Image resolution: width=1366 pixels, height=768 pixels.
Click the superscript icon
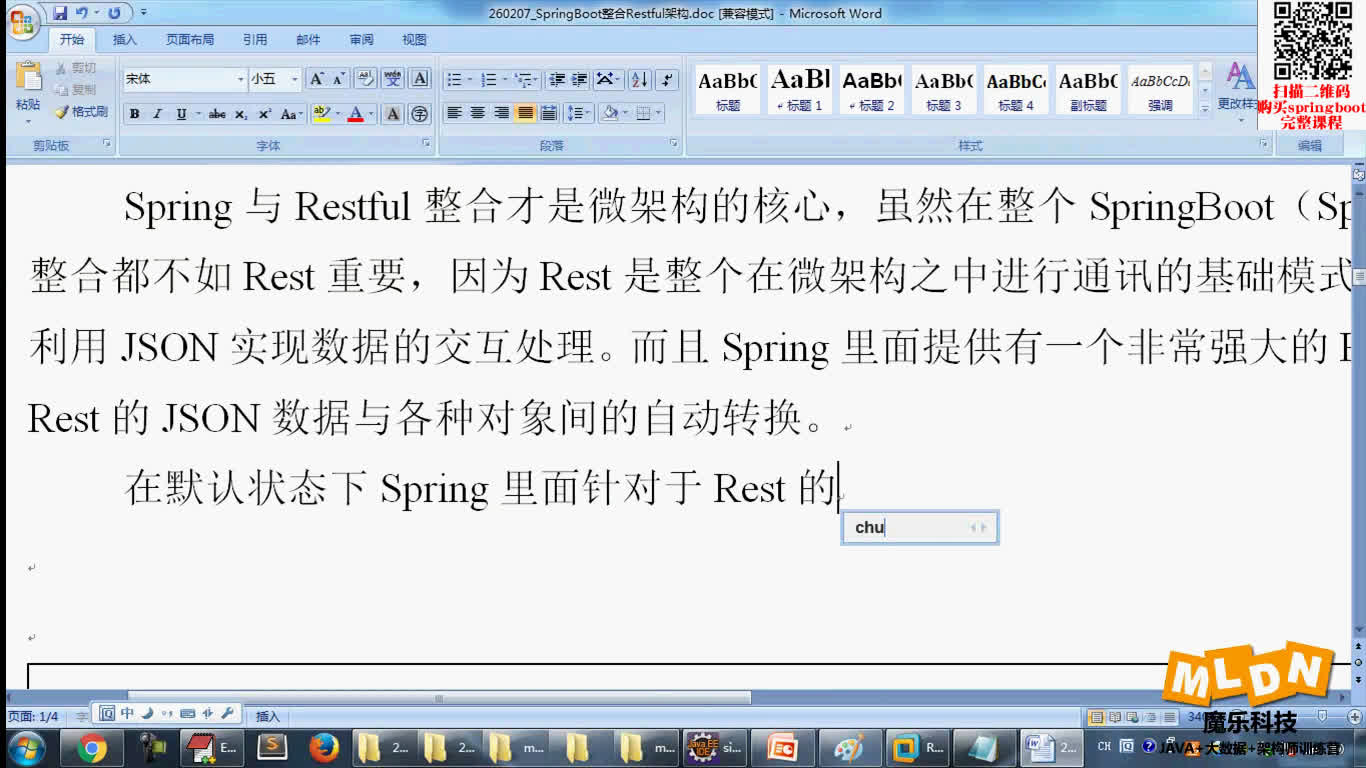pyautogui.click(x=264, y=113)
